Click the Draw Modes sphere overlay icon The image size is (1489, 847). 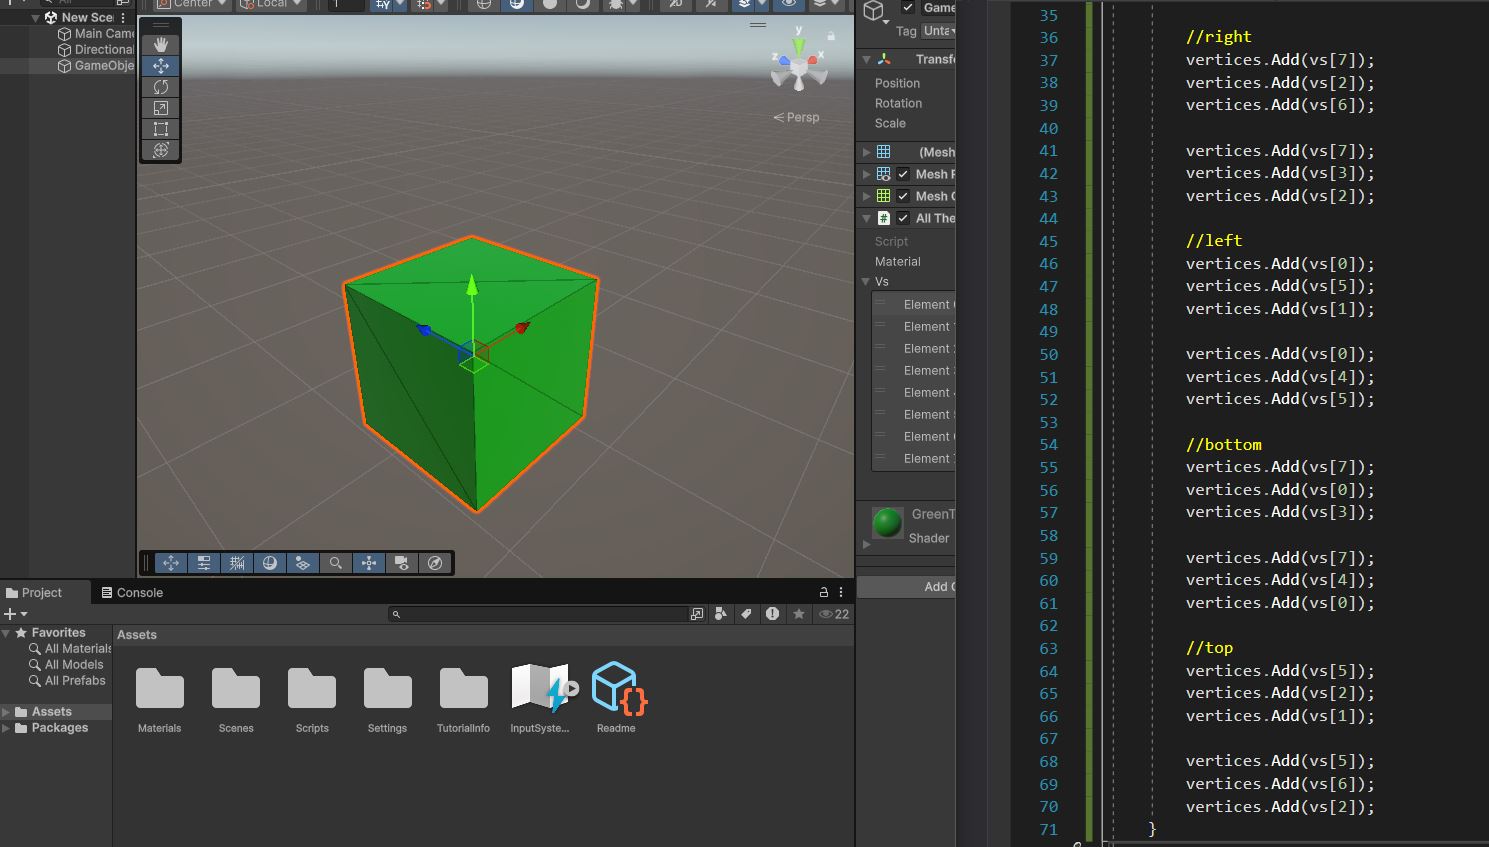tap(270, 563)
